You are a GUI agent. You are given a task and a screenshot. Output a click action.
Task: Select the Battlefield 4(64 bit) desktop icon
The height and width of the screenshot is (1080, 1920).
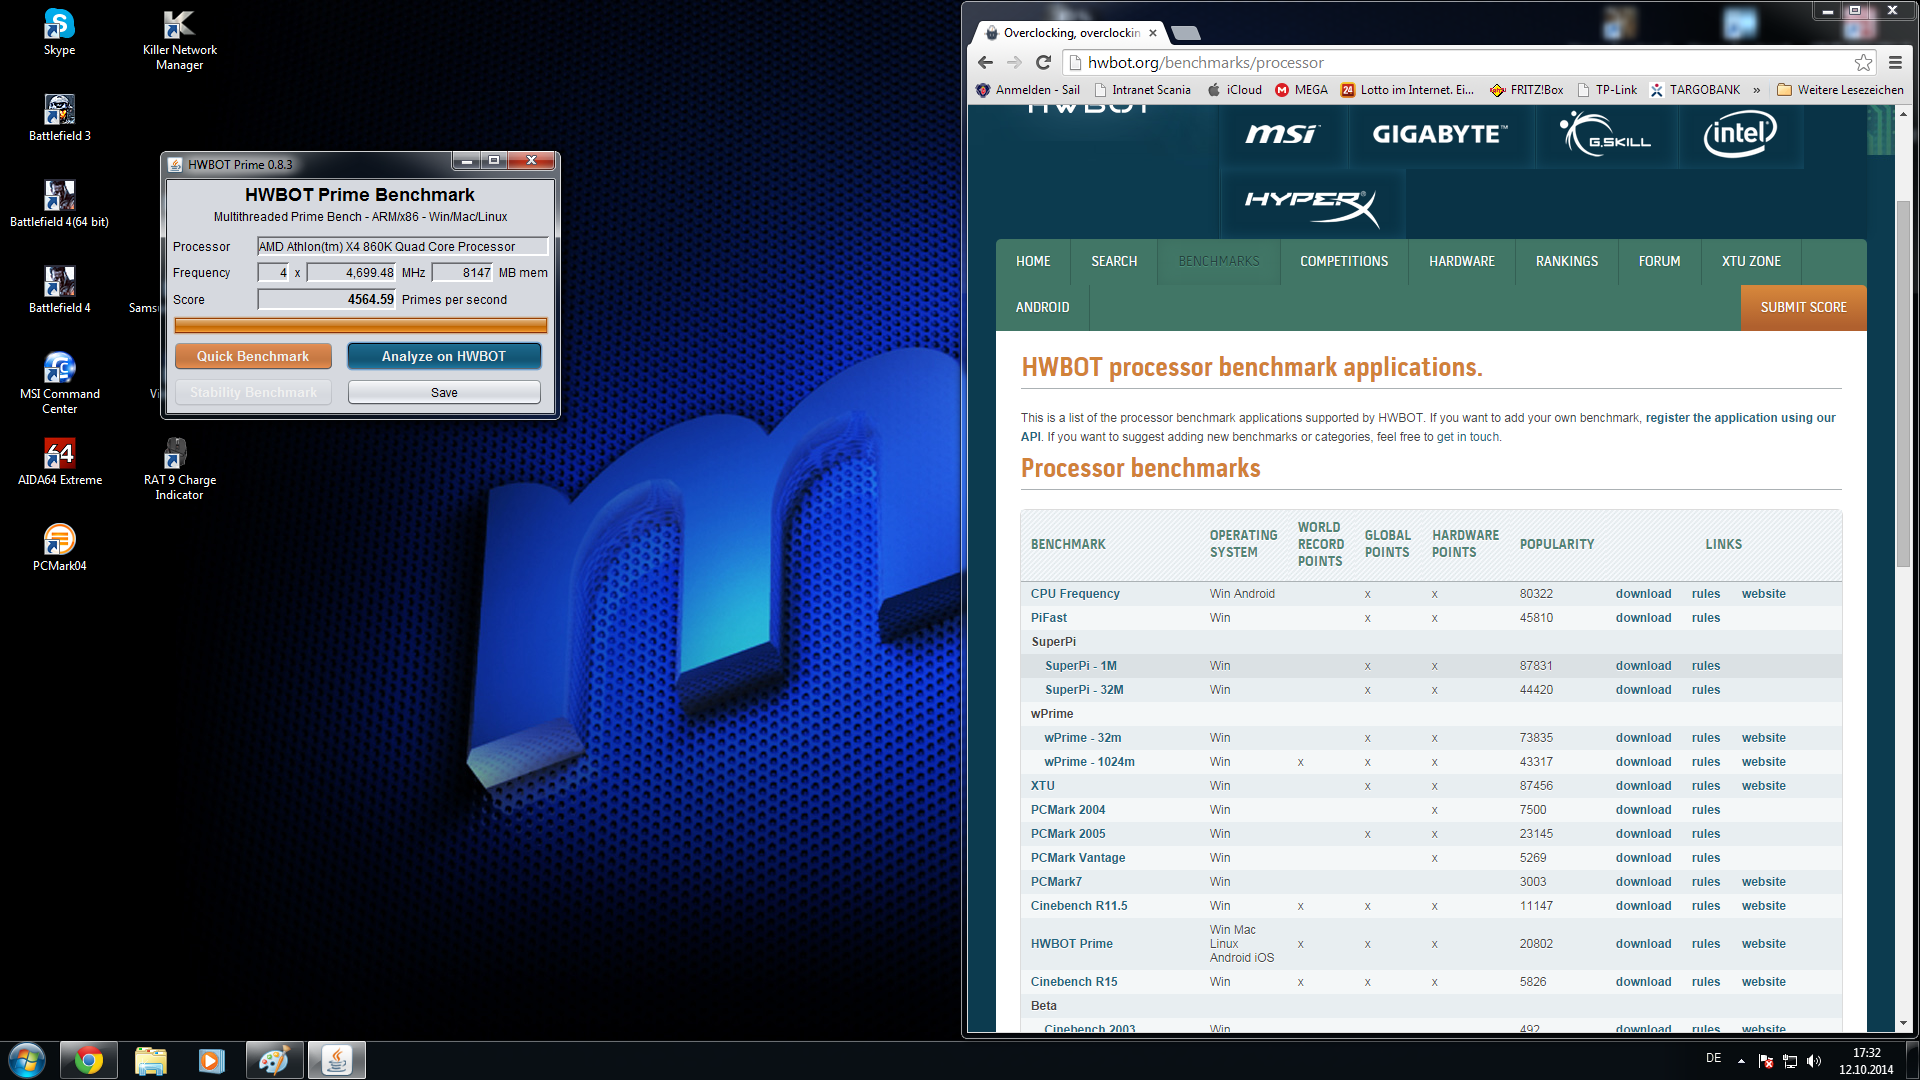point(59,204)
